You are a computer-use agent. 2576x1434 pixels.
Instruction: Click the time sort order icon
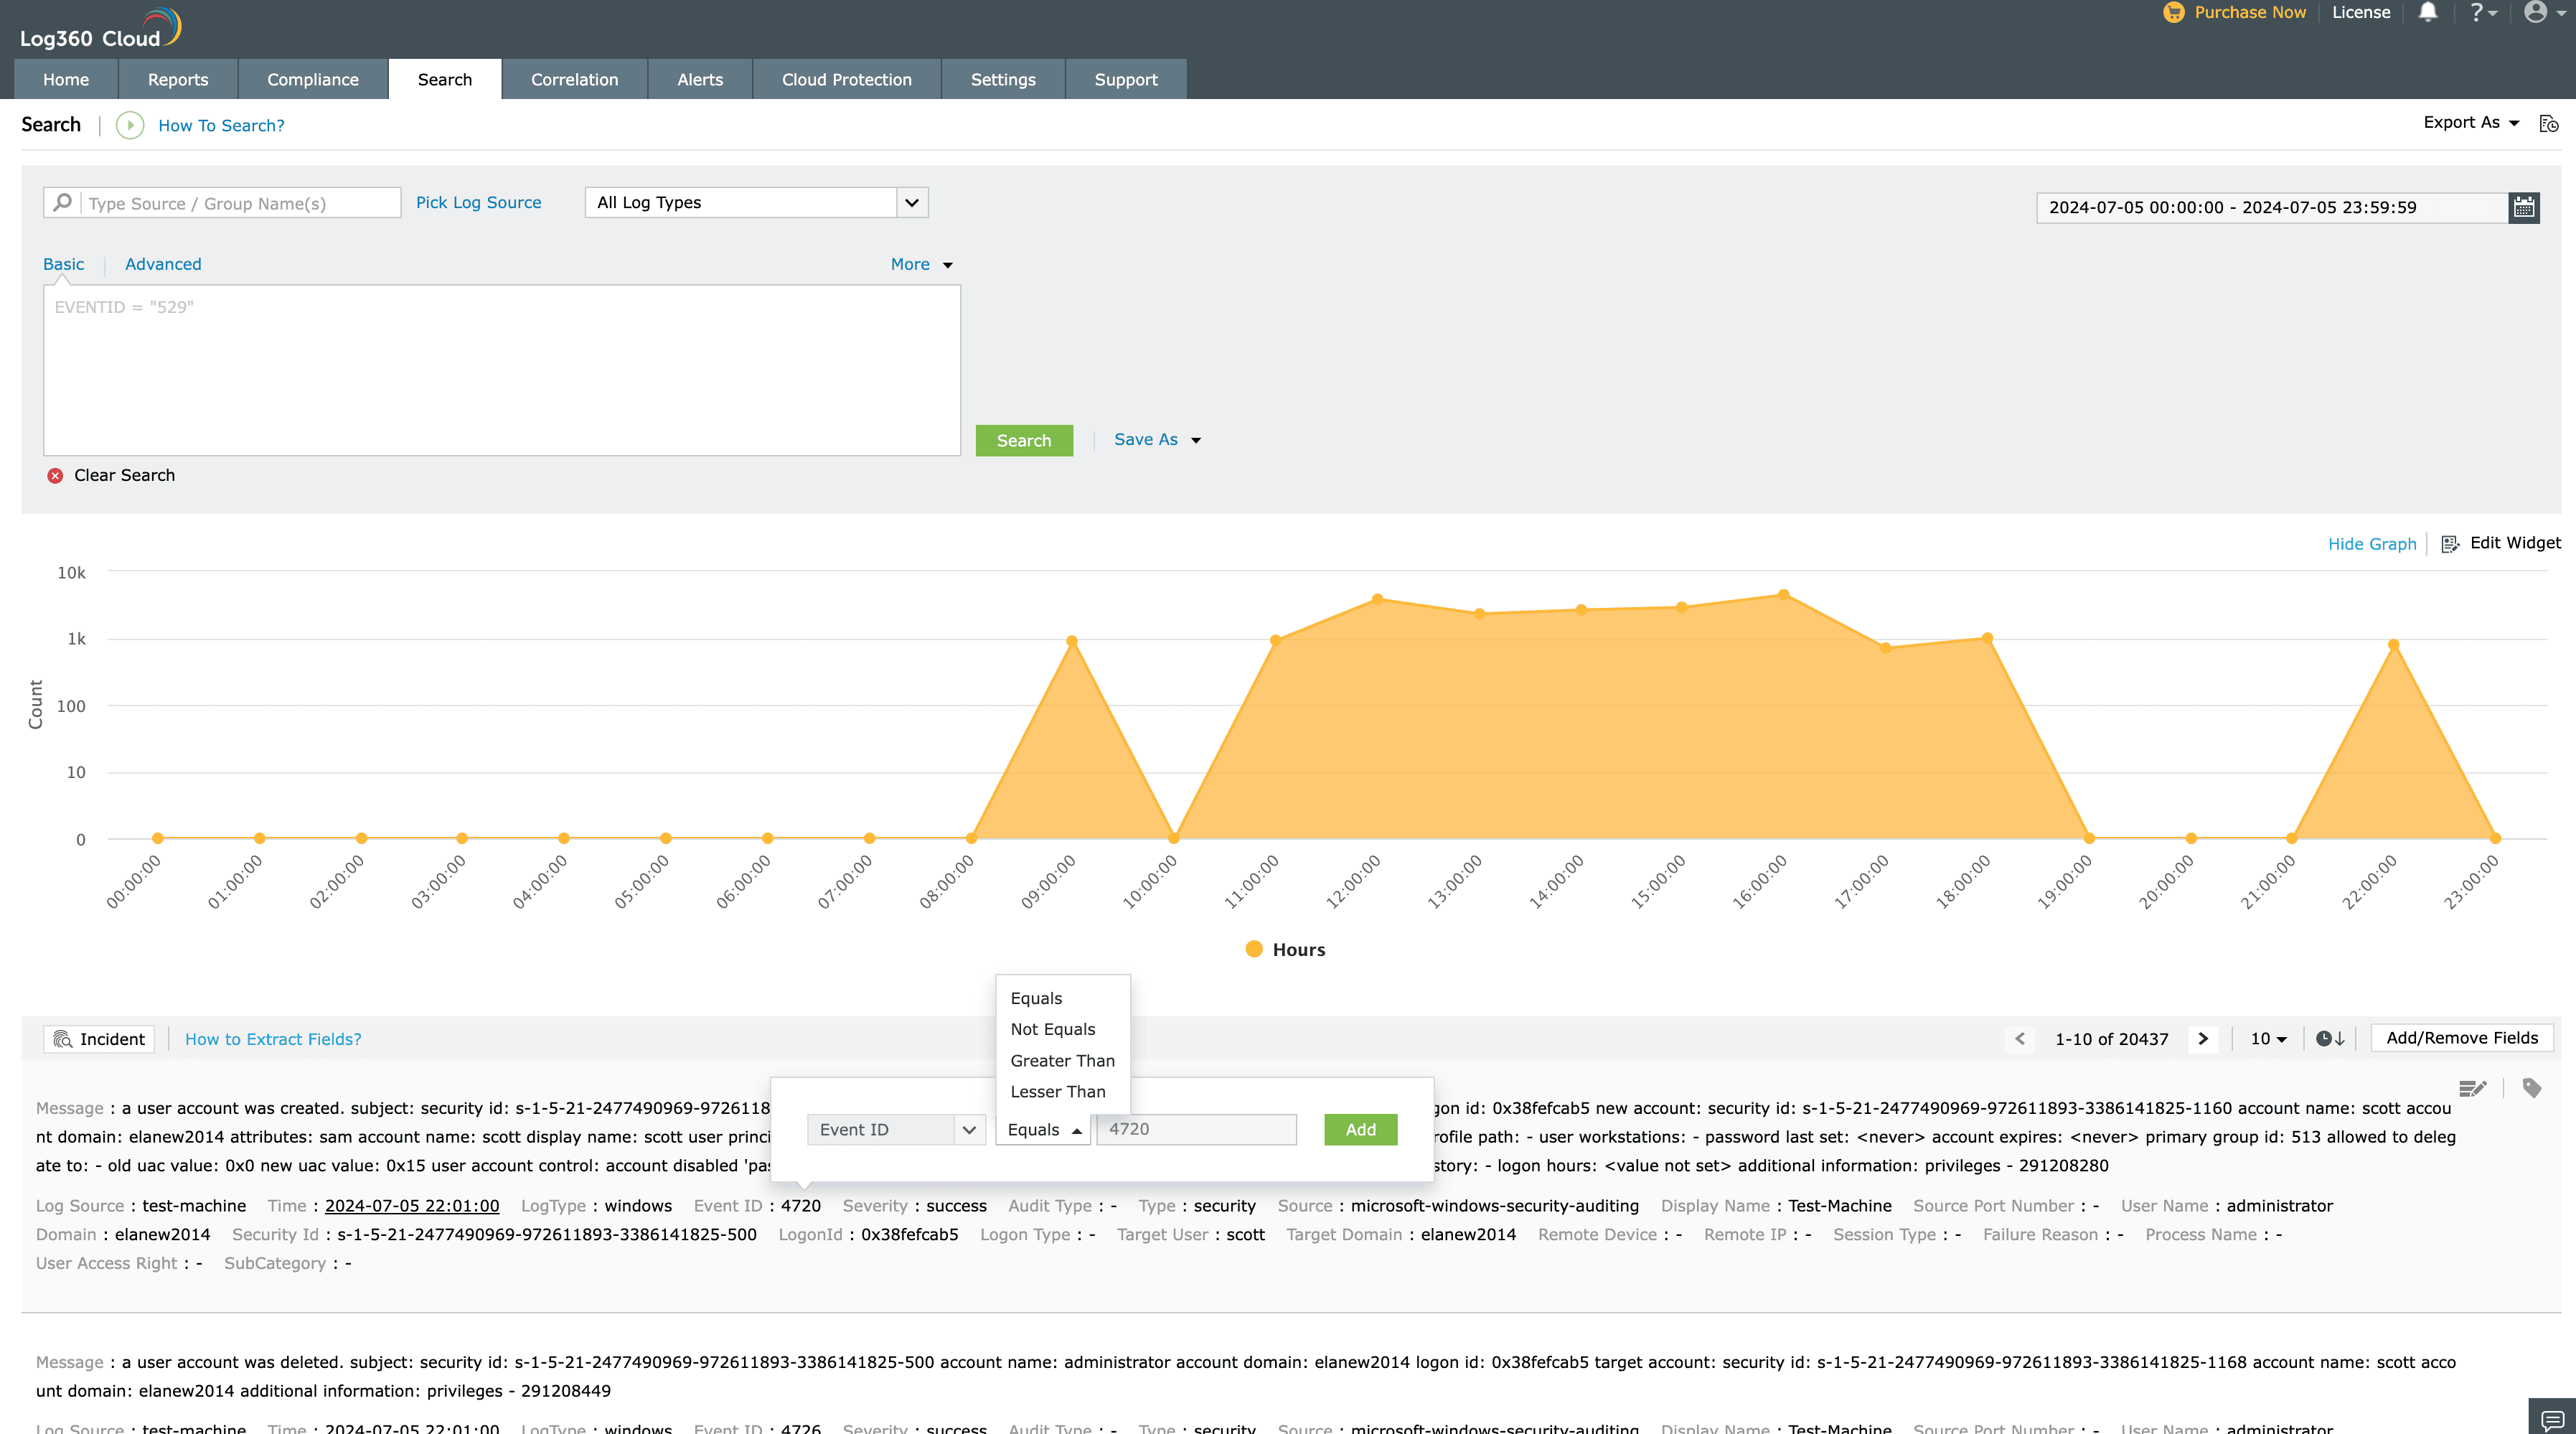coord(2330,1039)
